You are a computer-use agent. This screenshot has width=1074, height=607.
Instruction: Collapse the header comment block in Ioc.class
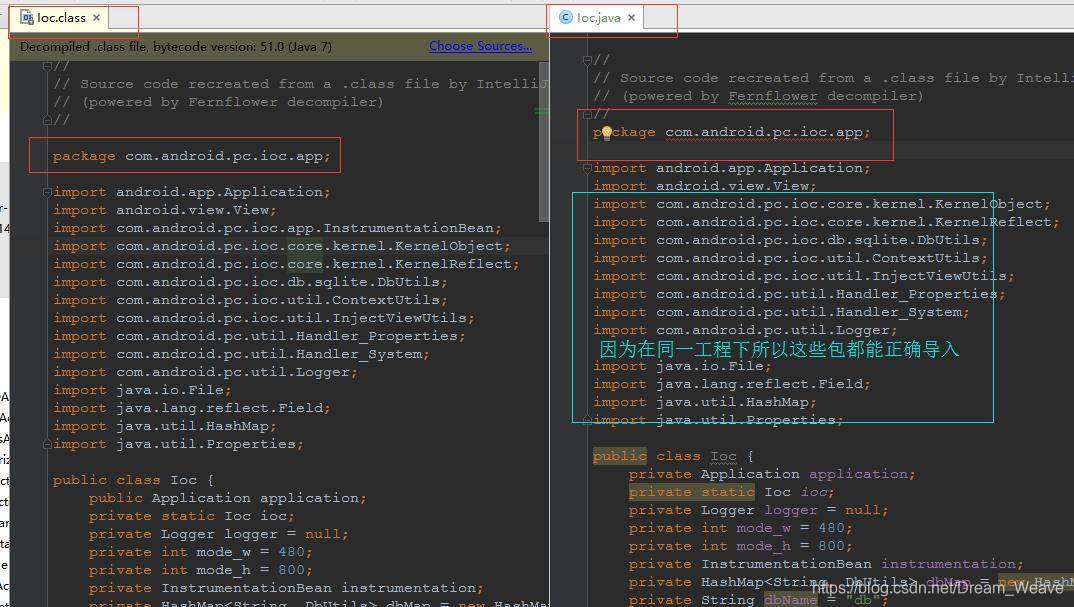47,66
